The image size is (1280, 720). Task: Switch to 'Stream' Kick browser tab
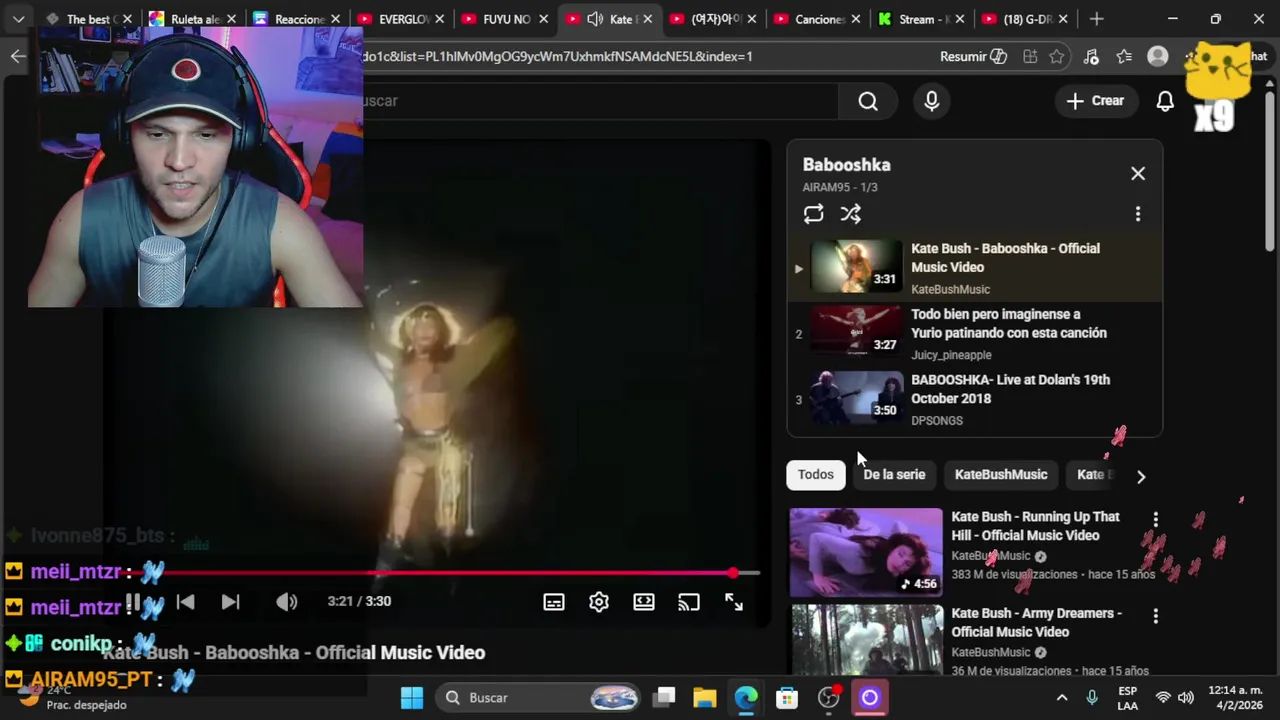point(922,19)
